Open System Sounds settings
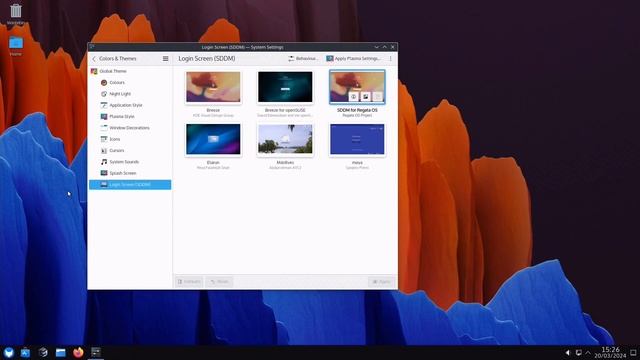 click(x=130, y=162)
